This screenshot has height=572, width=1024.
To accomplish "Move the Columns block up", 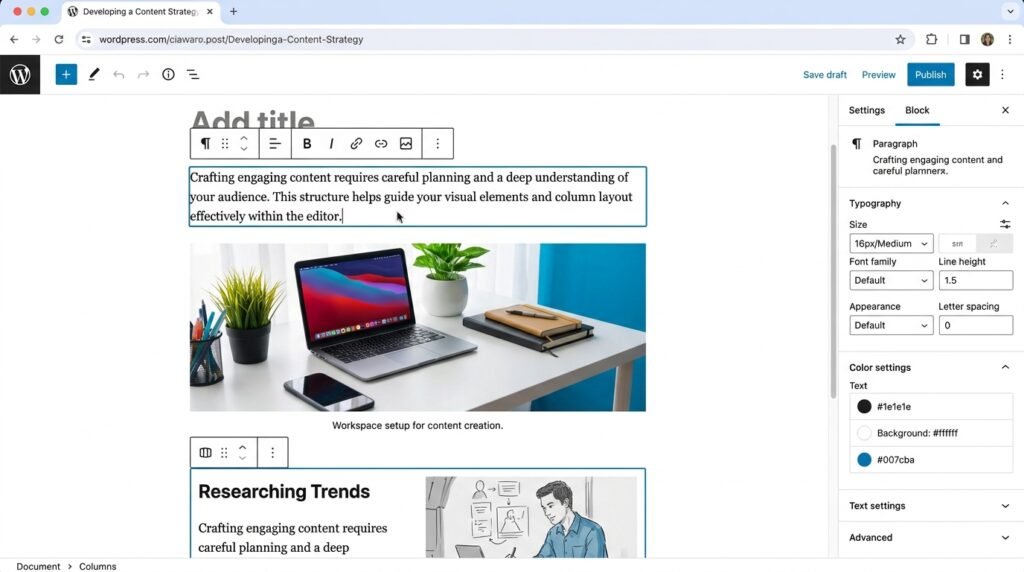I will [242, 447].
